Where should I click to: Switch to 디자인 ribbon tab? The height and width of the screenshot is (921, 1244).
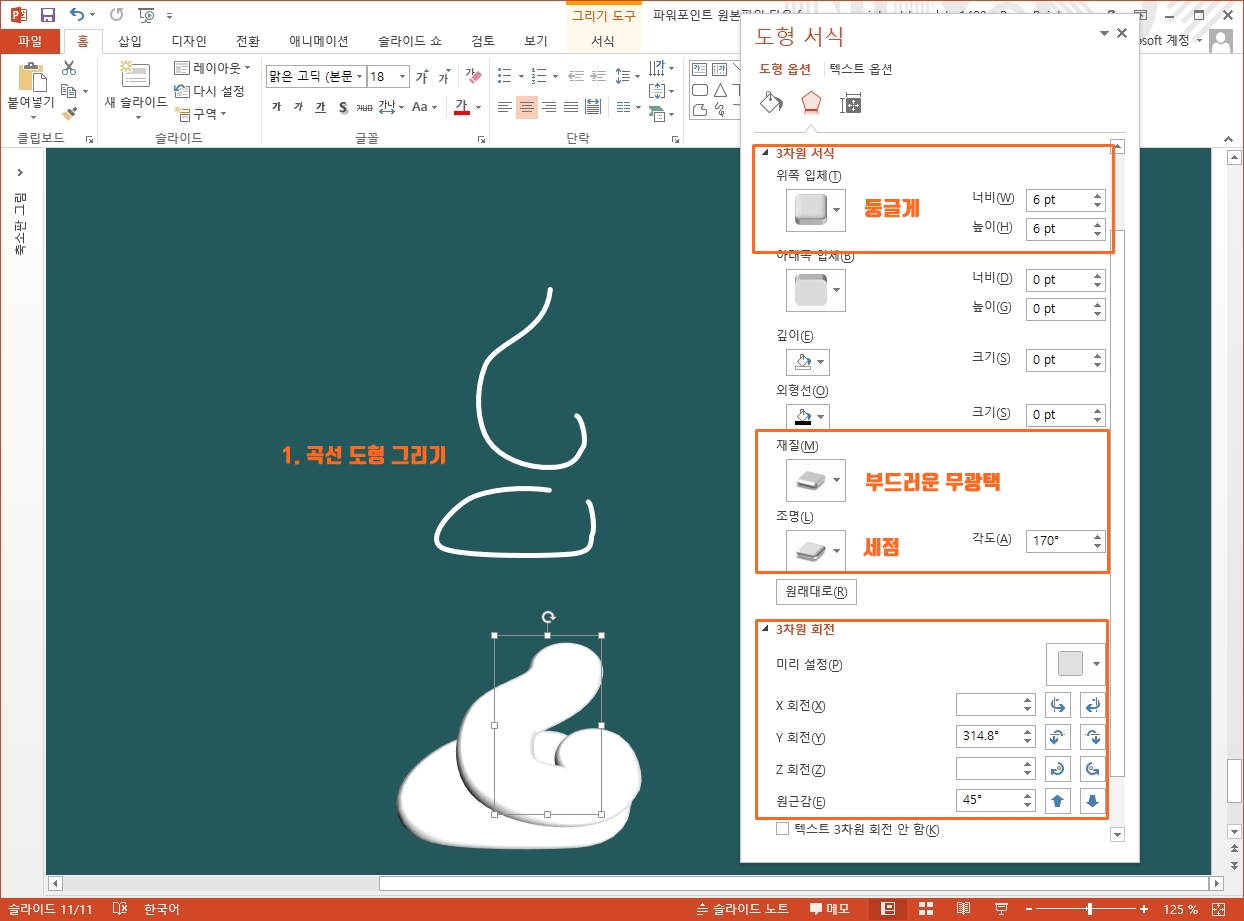[x=189, y=41]
